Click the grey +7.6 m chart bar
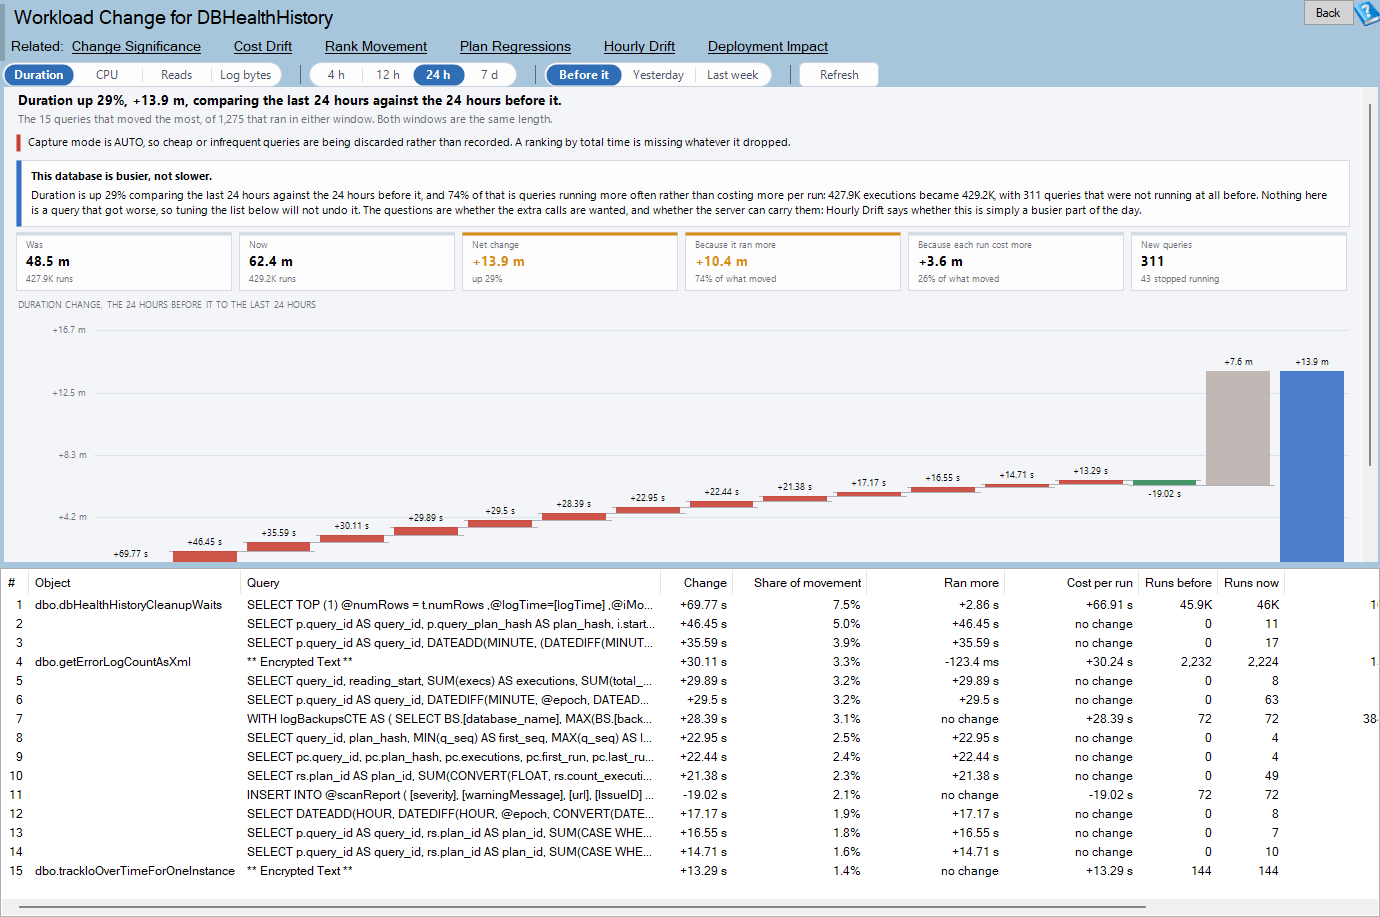 coord(1238,428)
